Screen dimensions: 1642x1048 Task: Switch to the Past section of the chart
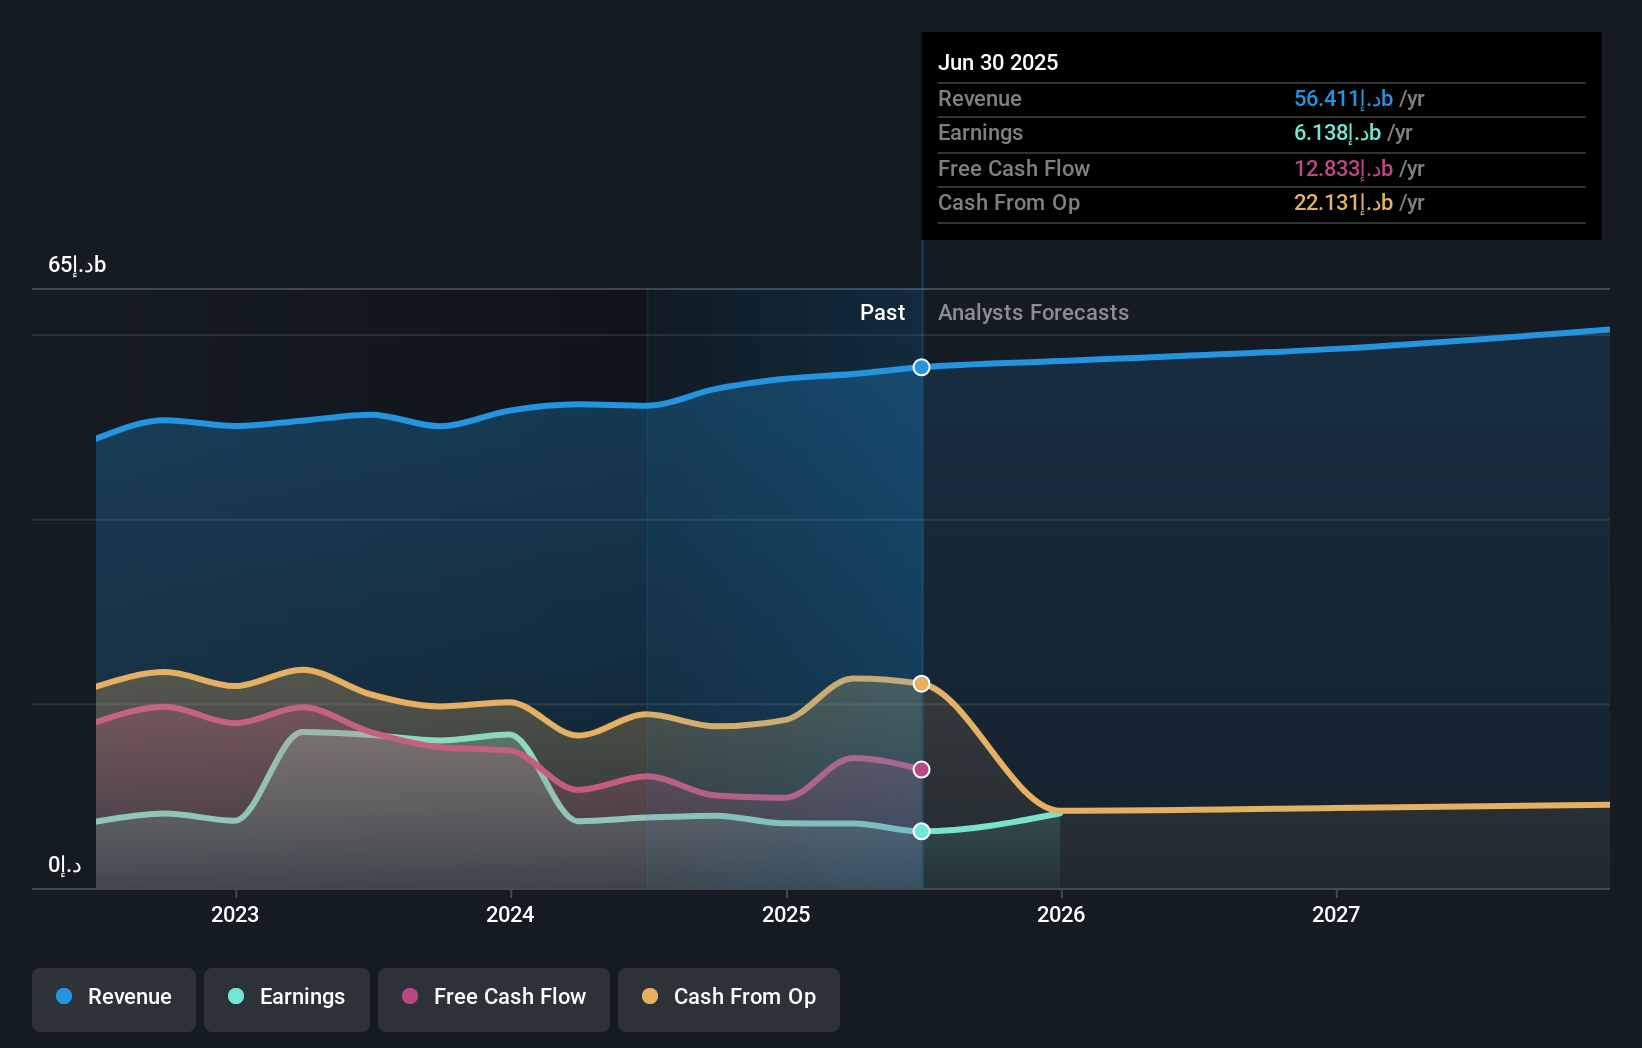[882, 312]
